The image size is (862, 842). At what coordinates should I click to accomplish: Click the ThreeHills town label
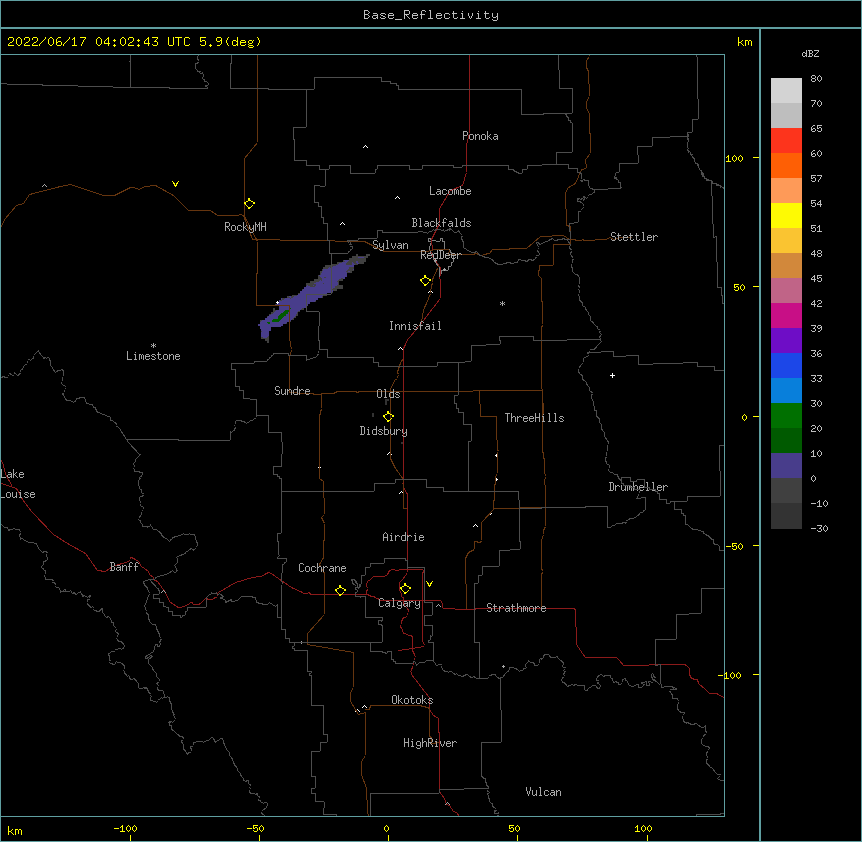coord(534,418)
